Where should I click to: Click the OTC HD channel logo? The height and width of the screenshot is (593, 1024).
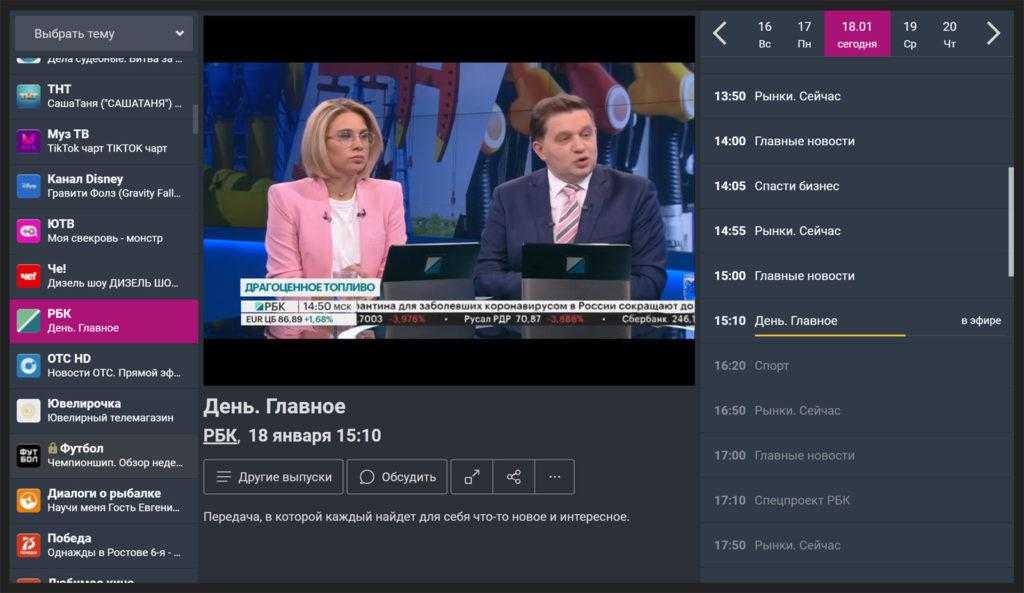tap(28, 366)
